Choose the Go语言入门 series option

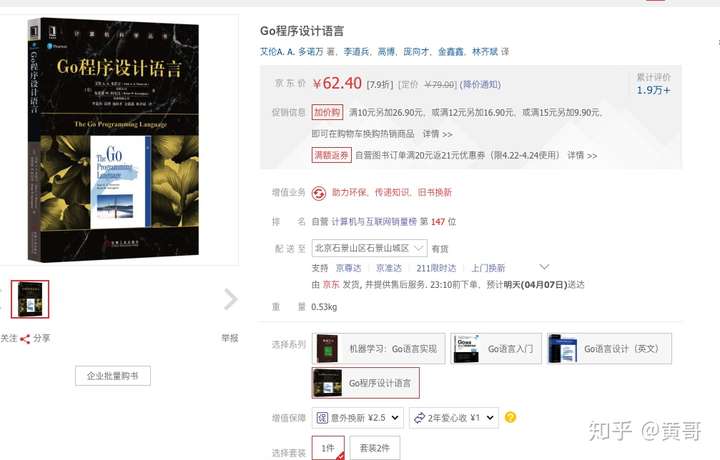point(496,349)
